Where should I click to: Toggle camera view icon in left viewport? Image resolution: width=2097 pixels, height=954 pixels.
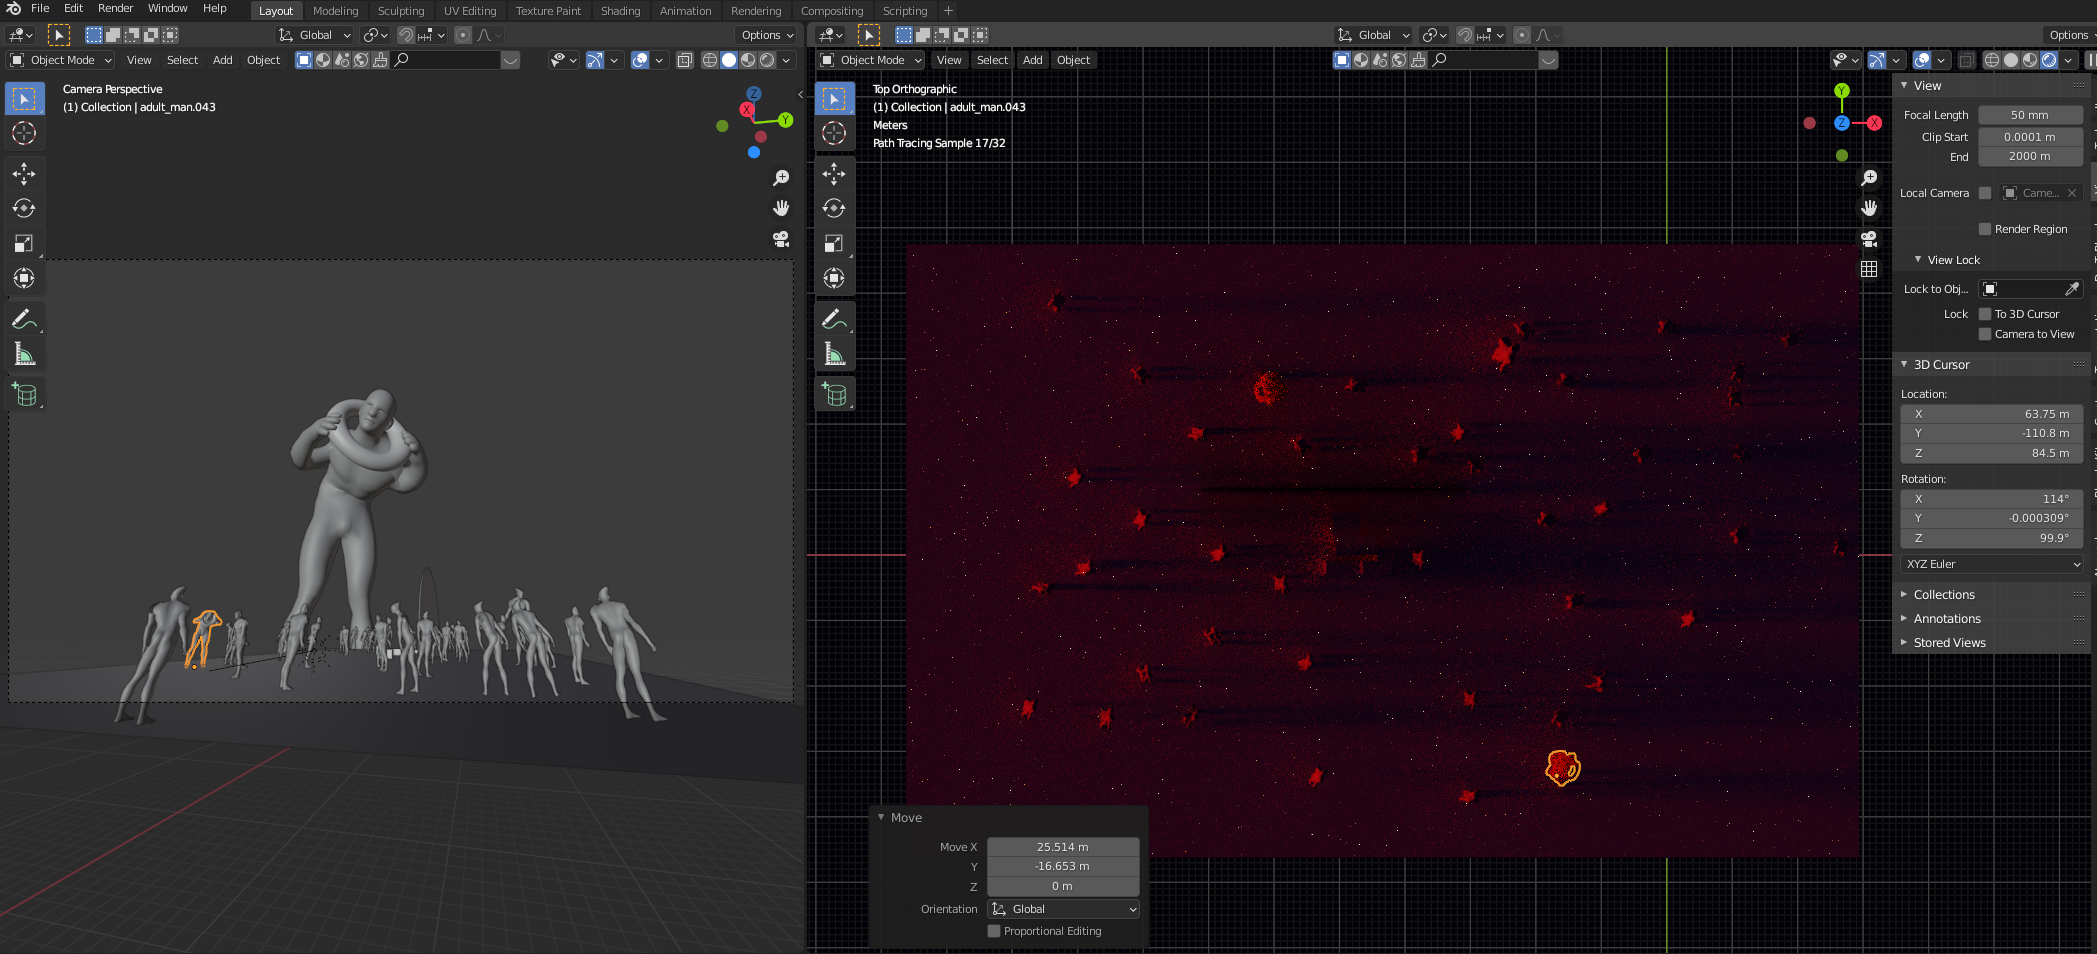pos(781,239)
